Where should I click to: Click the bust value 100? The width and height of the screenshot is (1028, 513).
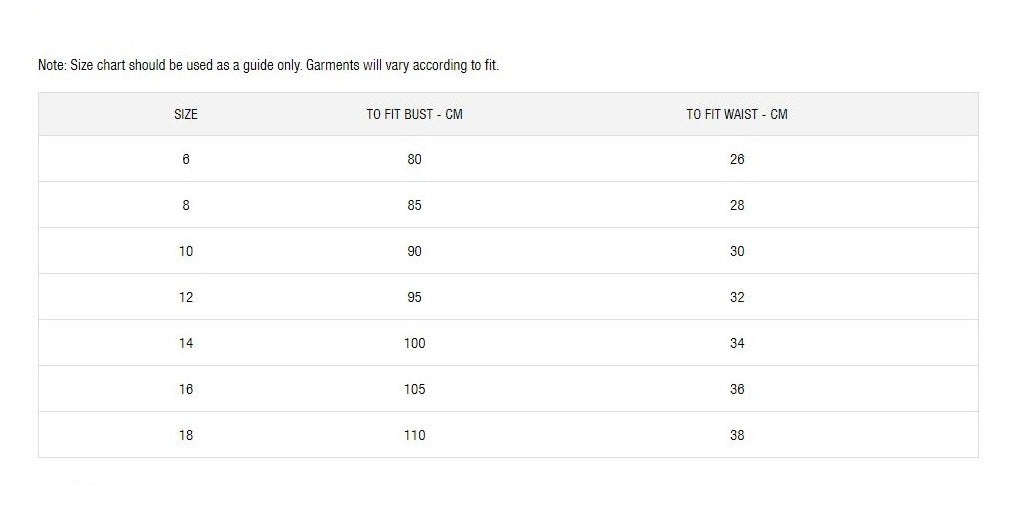(414, 343)
